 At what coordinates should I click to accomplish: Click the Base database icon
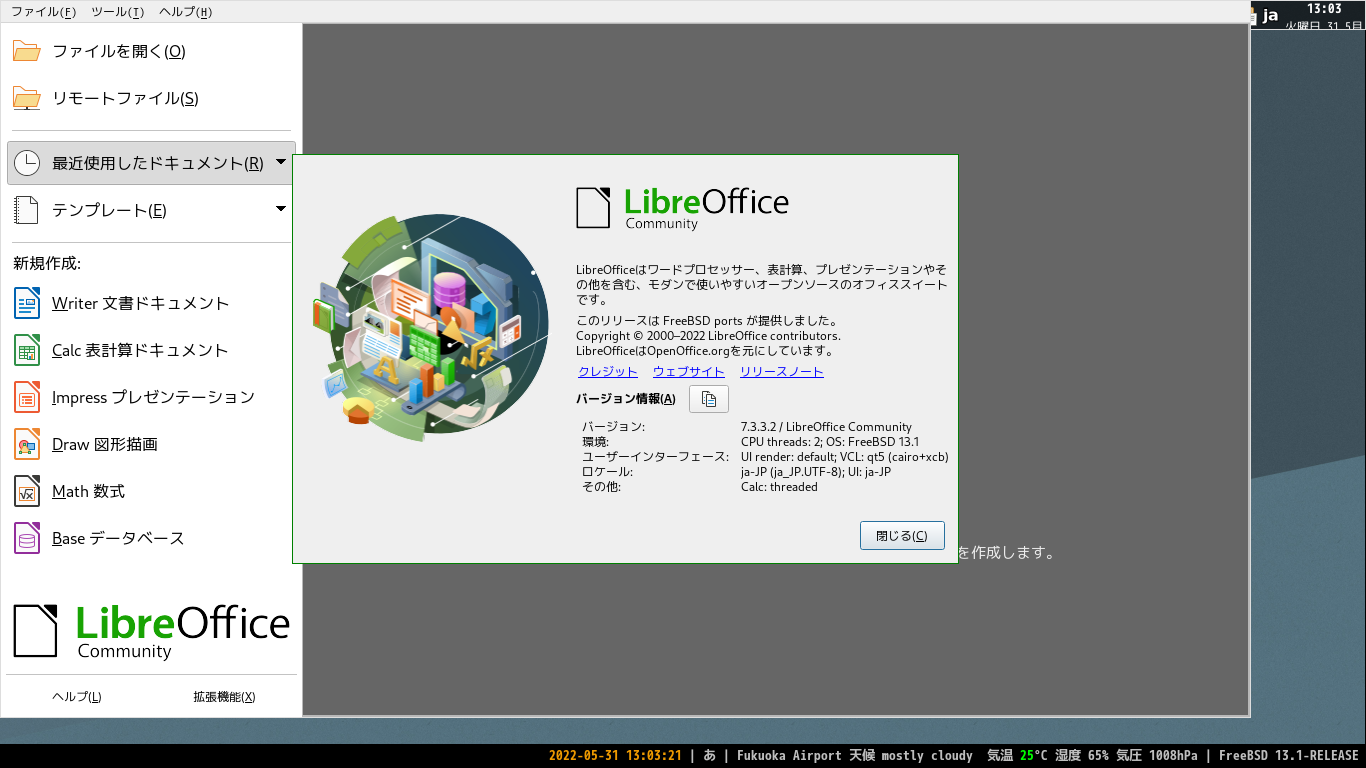click(x=26, y=538)
